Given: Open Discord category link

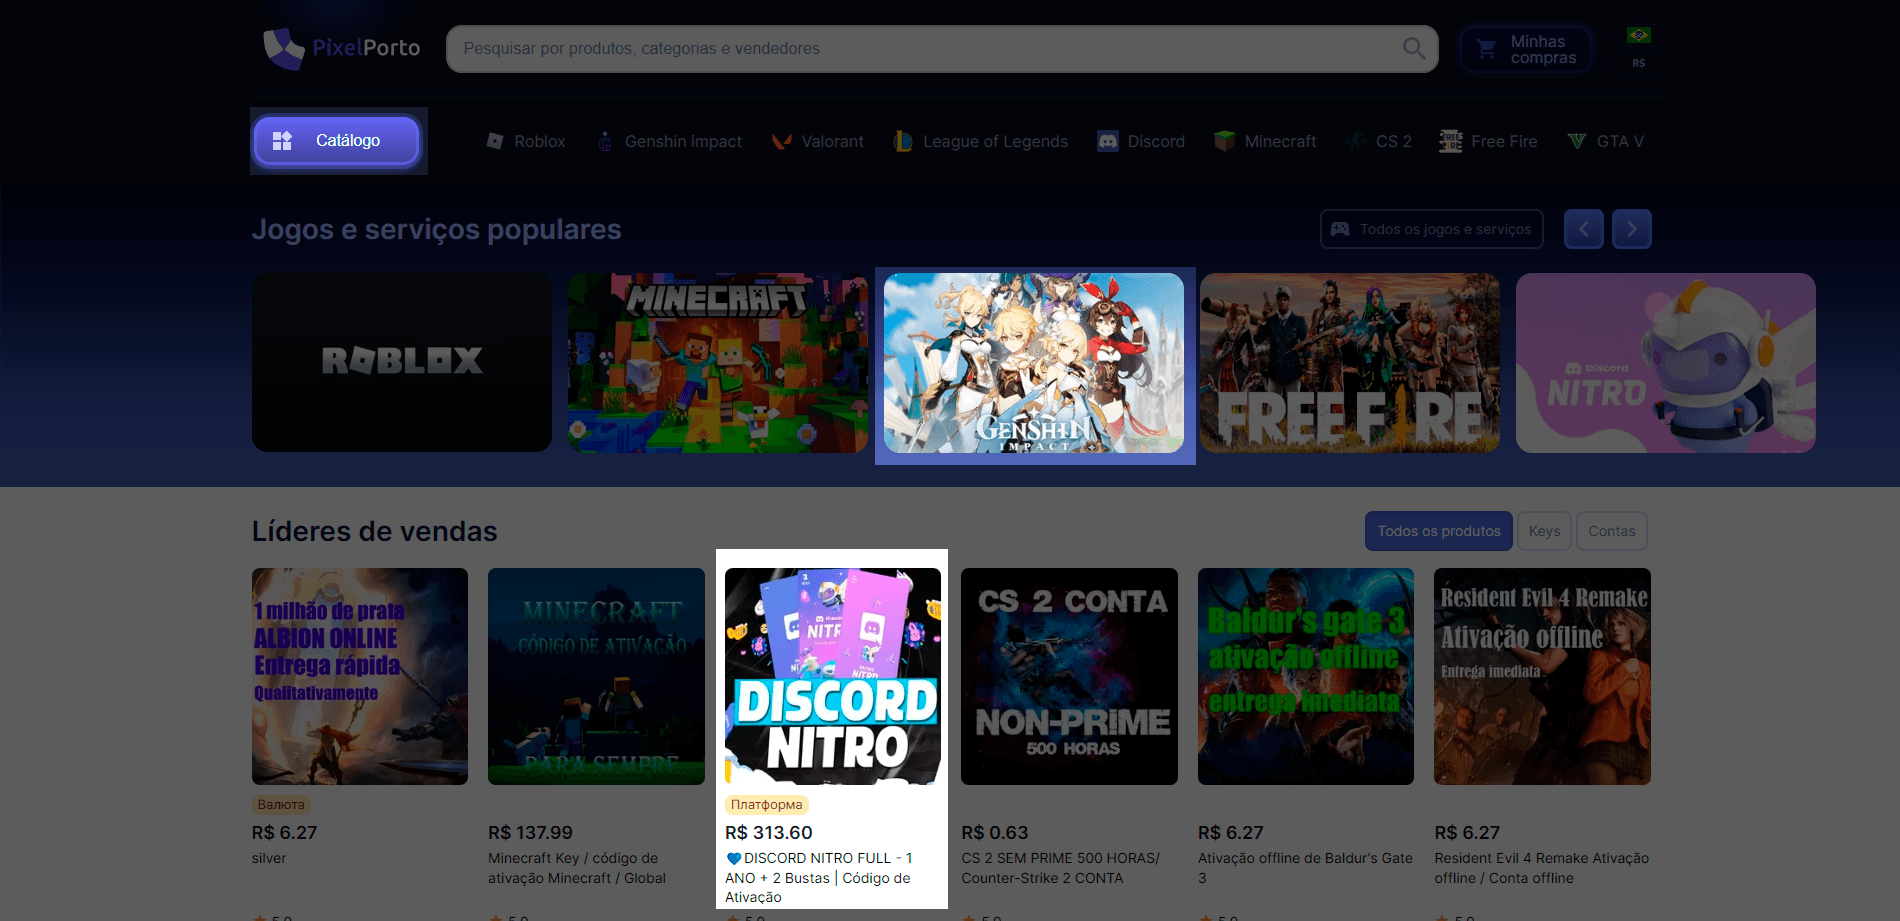Looking at the screenshot, I should pyautogui.click(x=1141, y=142).
